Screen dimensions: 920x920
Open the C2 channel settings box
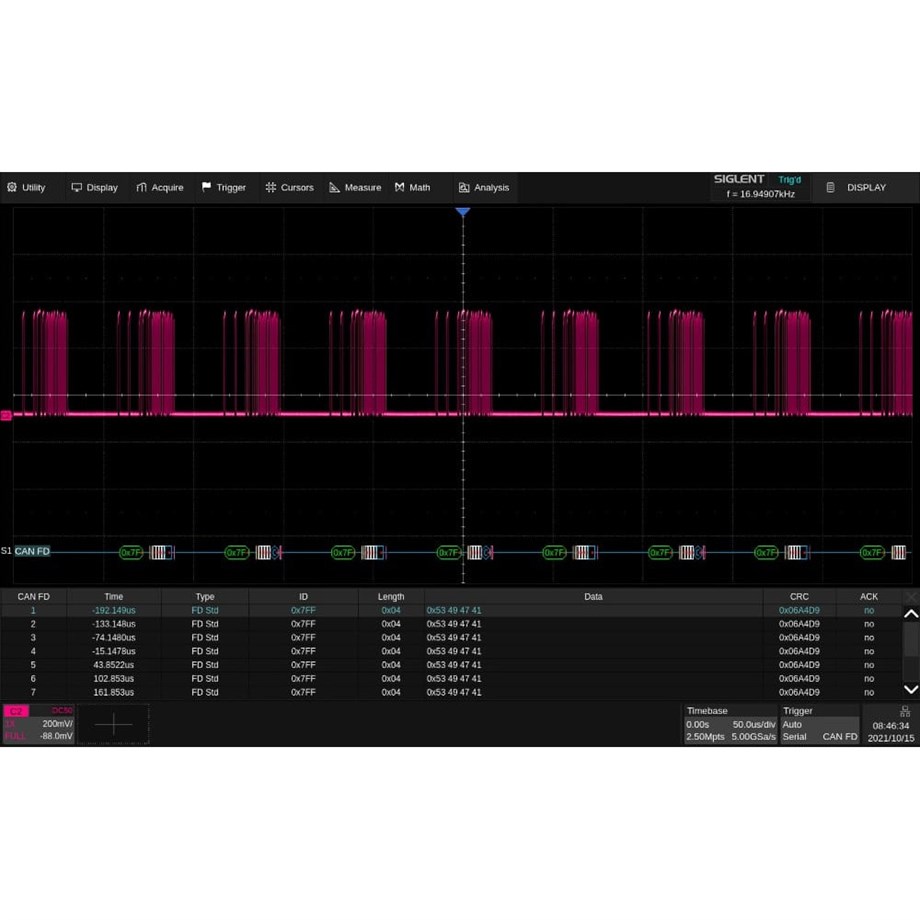coord(39,723)
